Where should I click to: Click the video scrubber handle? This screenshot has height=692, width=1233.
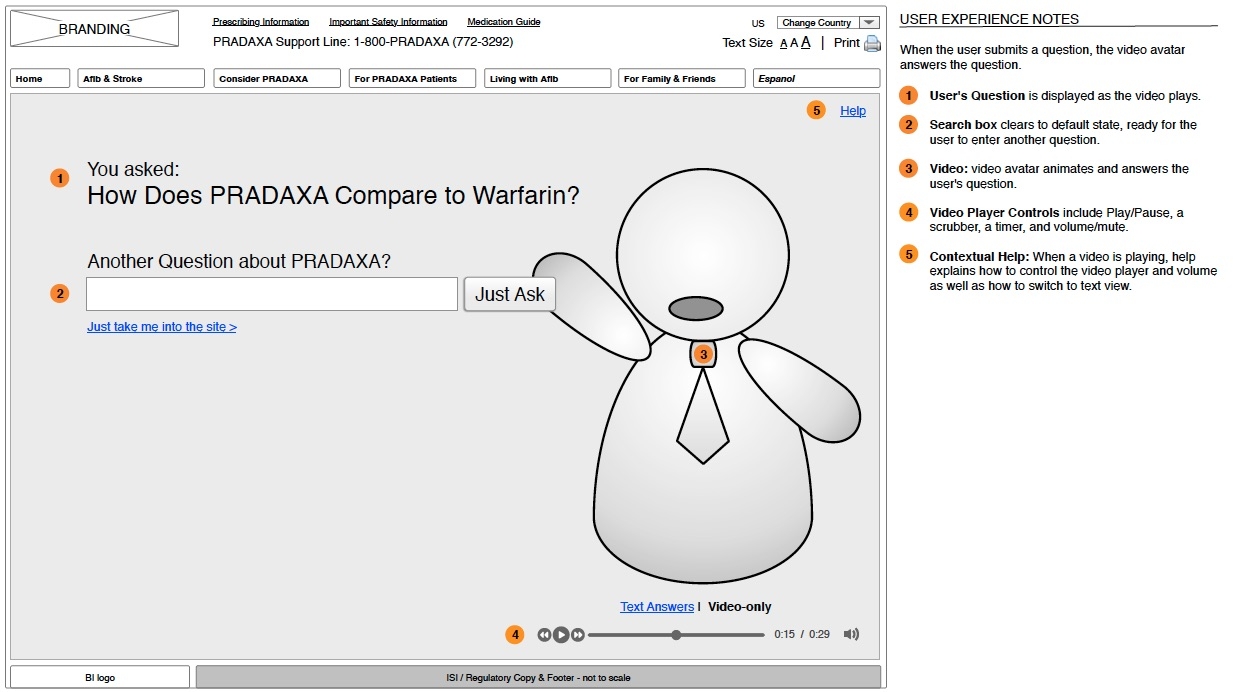[677, 634]
